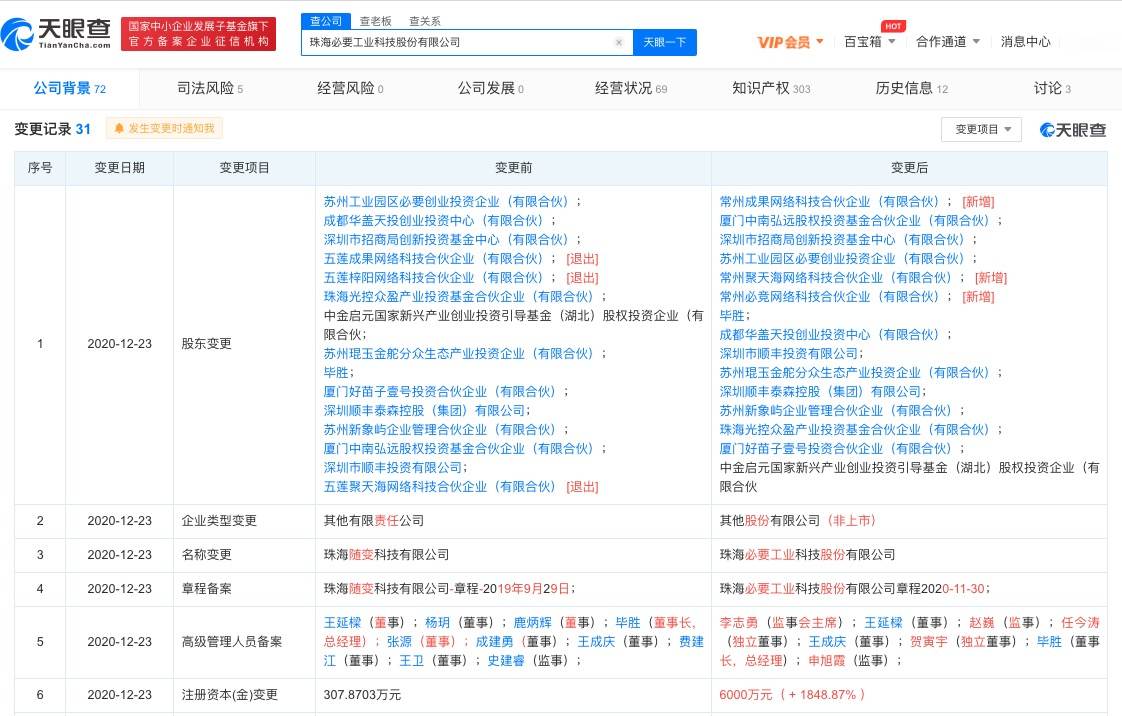Open the VIP会员 dropdown menu
Image resolution: width=1122 pixels, height=716 pixels.
pos(790,42)
